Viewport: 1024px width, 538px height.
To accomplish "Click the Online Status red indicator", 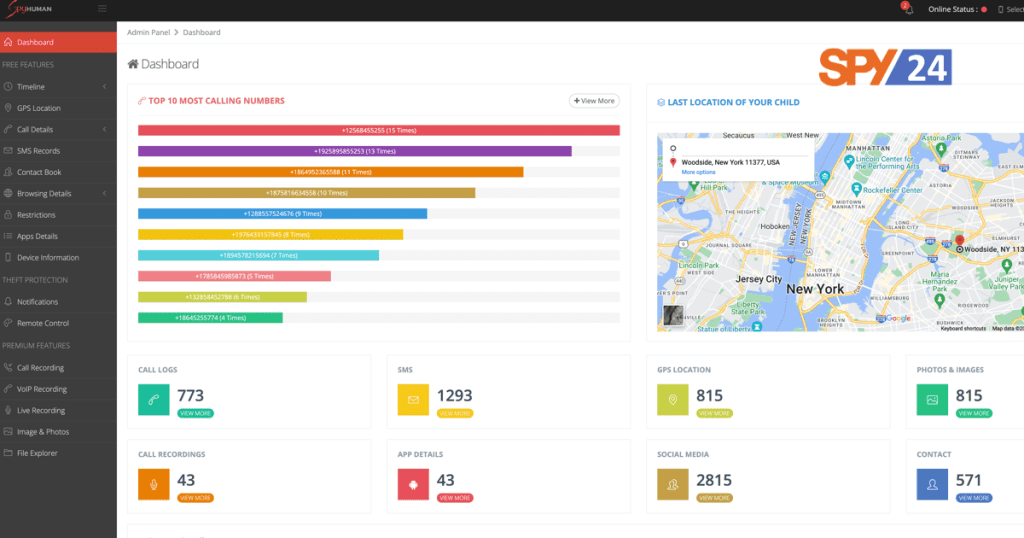I will (x=984, y=9).
